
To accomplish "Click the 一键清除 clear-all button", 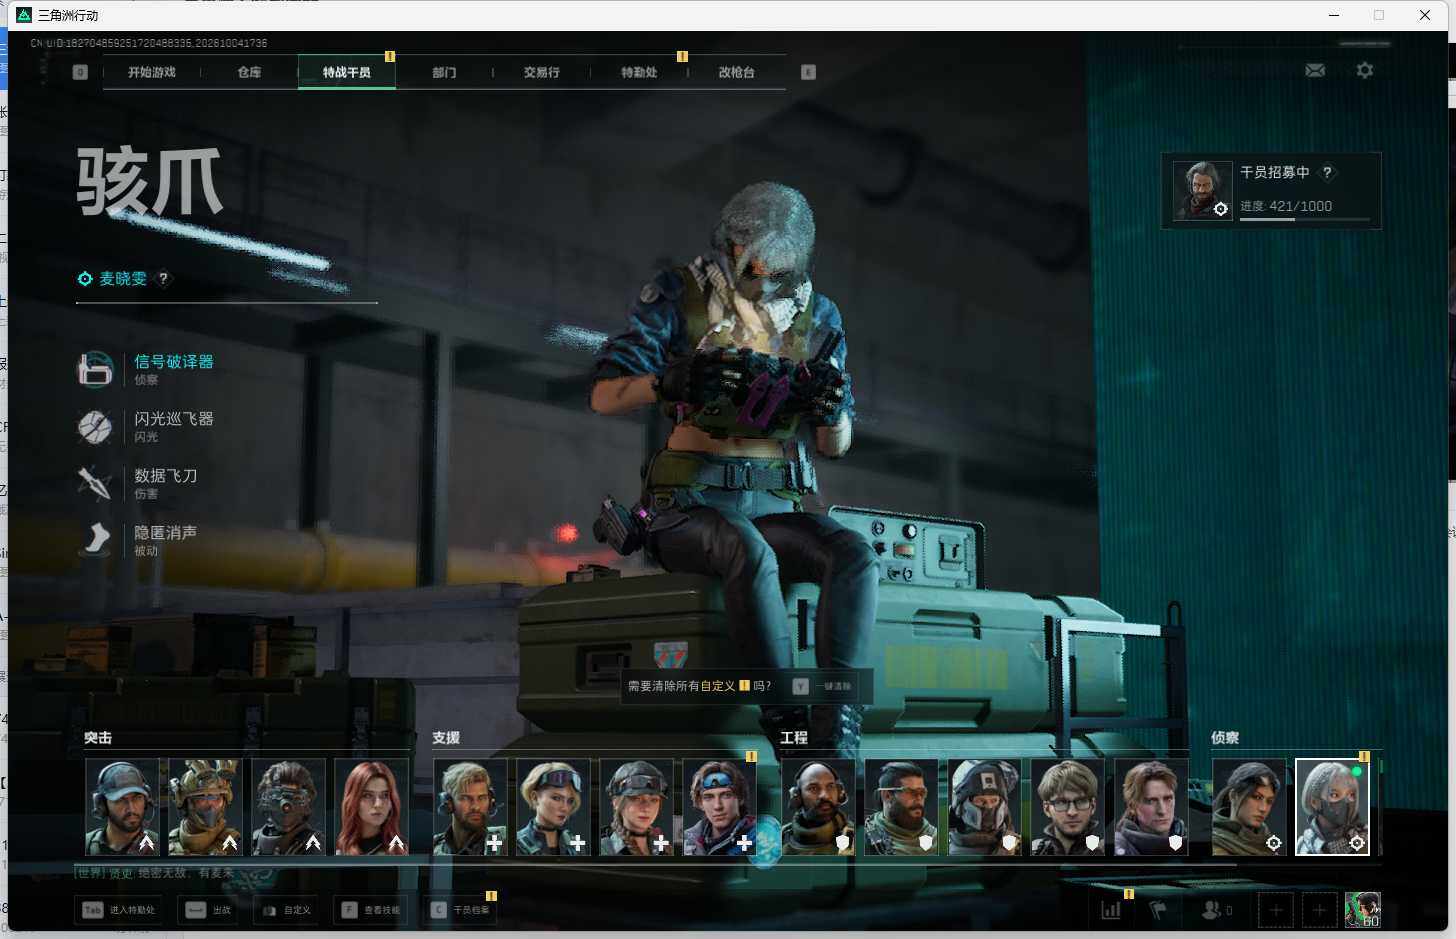I will (823, 686).
